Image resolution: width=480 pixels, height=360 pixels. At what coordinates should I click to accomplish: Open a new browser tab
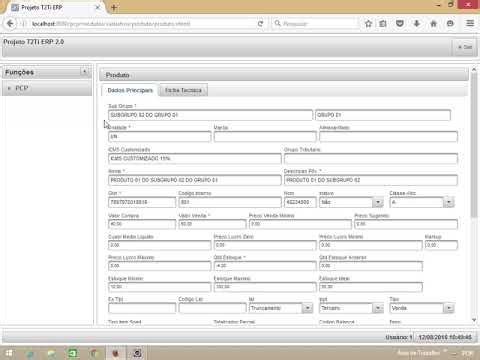tap(114, 7)
